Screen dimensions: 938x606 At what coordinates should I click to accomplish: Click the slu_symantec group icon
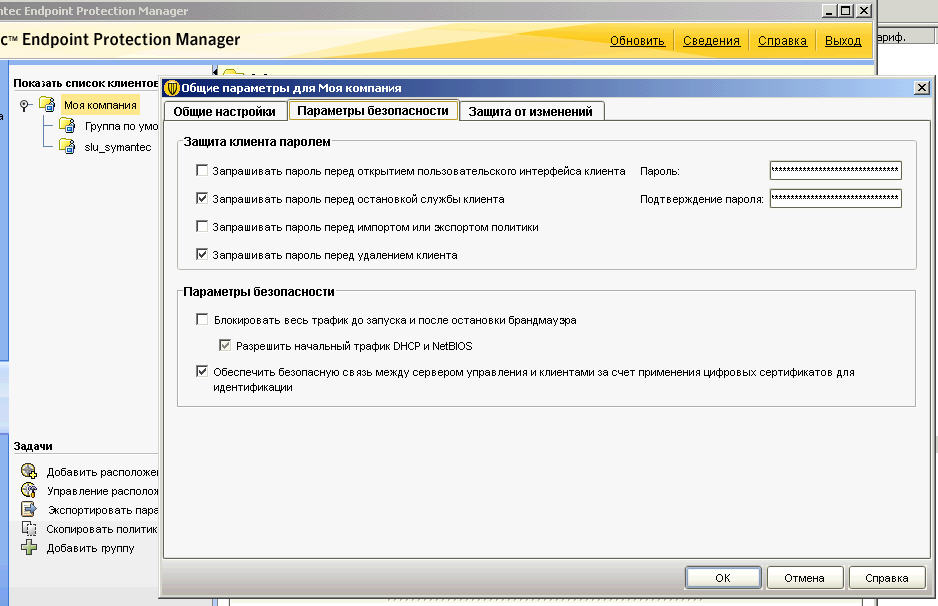pyautogui.click(x=67, y=146)
